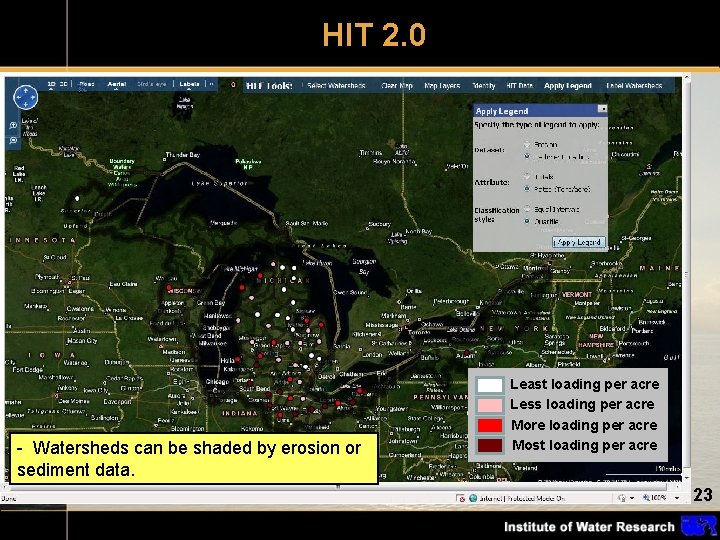Select the Road map view
This screenshot has width=720, height=540.
click(x=86, y=84)
